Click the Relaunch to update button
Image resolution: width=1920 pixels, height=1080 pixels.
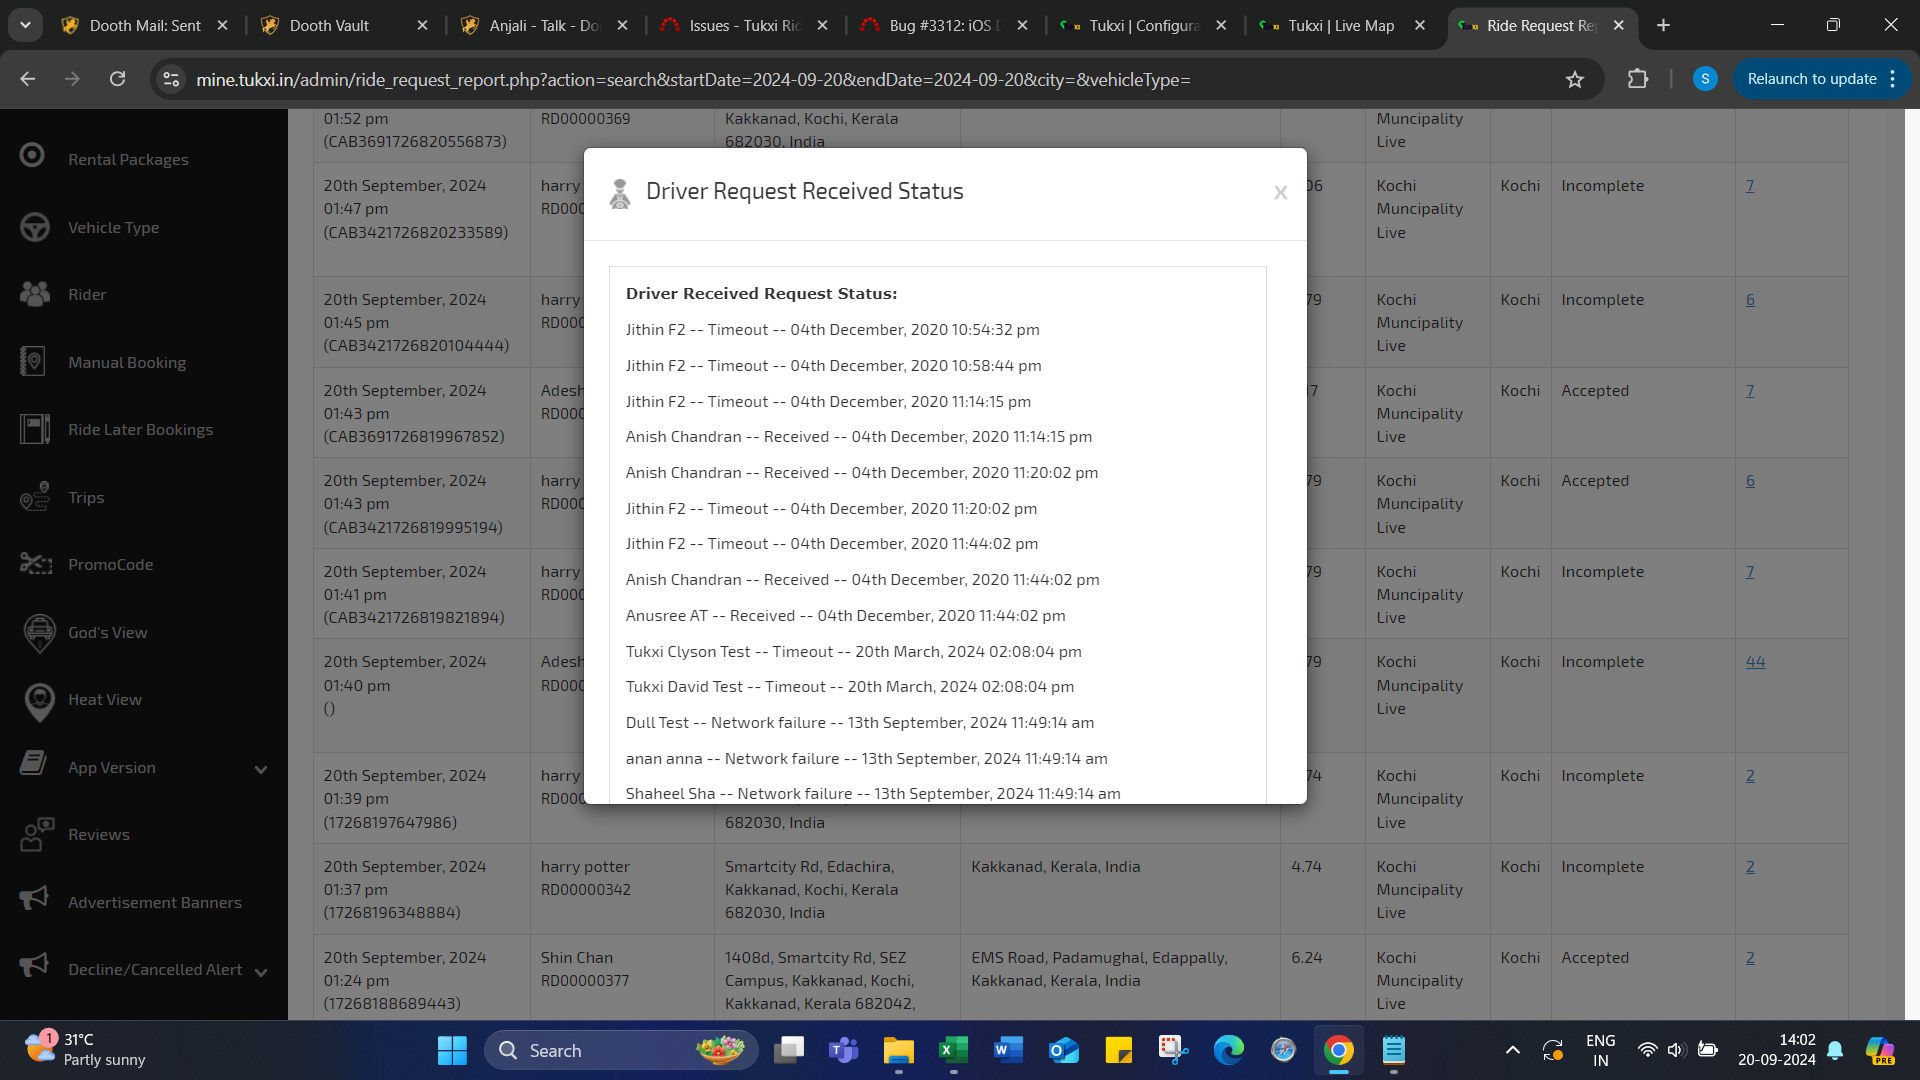[x=1811, y=79]
